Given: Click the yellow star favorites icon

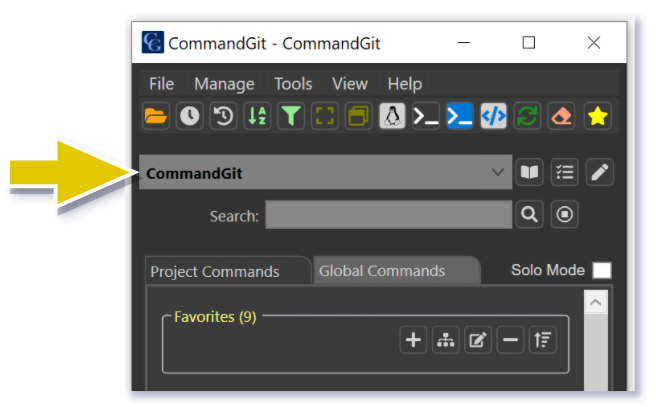Looking at the screenshot, I should pyautogui.click(x=597, y=116).
